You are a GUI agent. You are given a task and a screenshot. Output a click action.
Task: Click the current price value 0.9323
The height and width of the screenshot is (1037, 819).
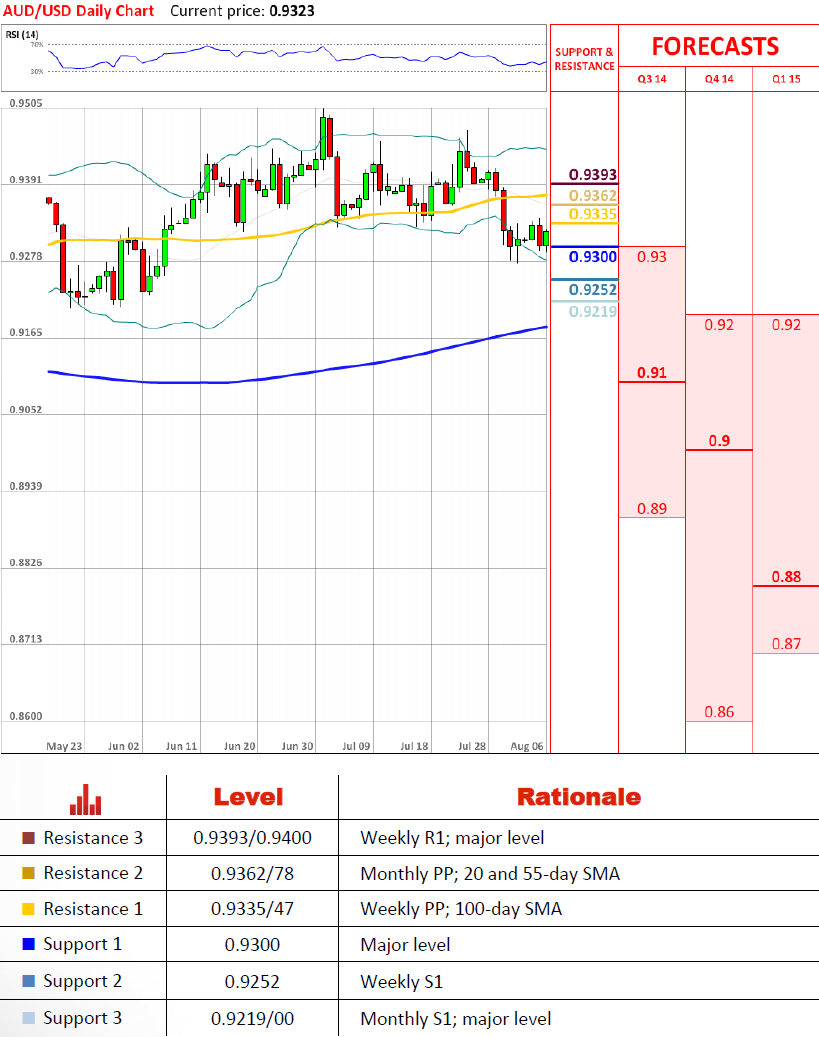pyautogui.click(x=292, y=11)
